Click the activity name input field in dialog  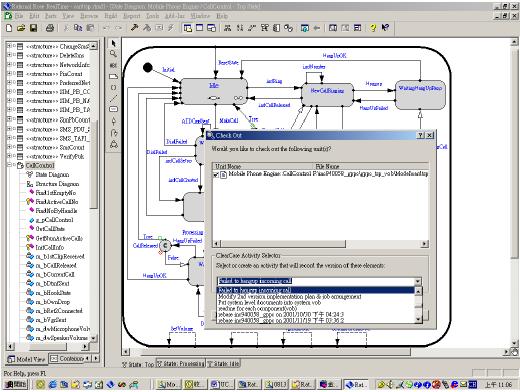point(316,281)
